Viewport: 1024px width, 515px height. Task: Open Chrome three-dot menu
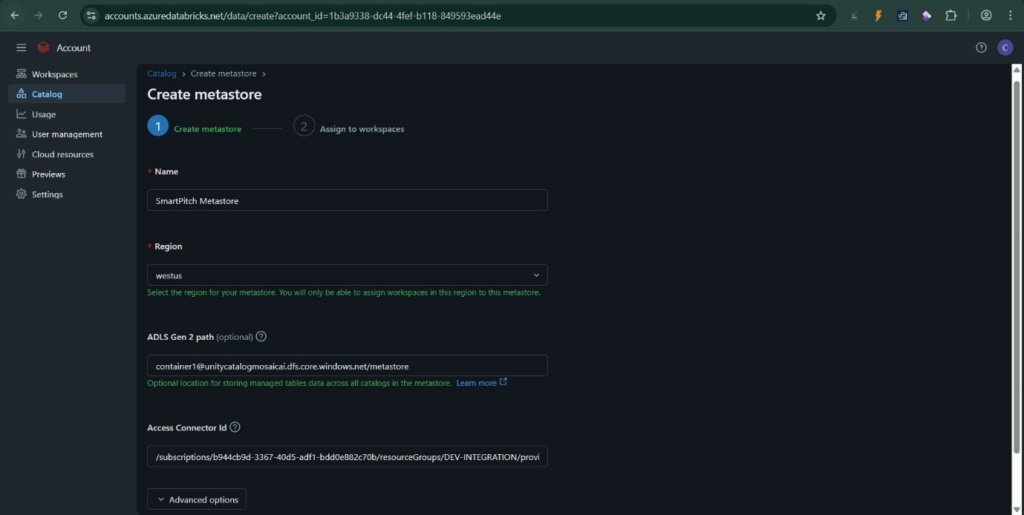(x=1010, y=16)
